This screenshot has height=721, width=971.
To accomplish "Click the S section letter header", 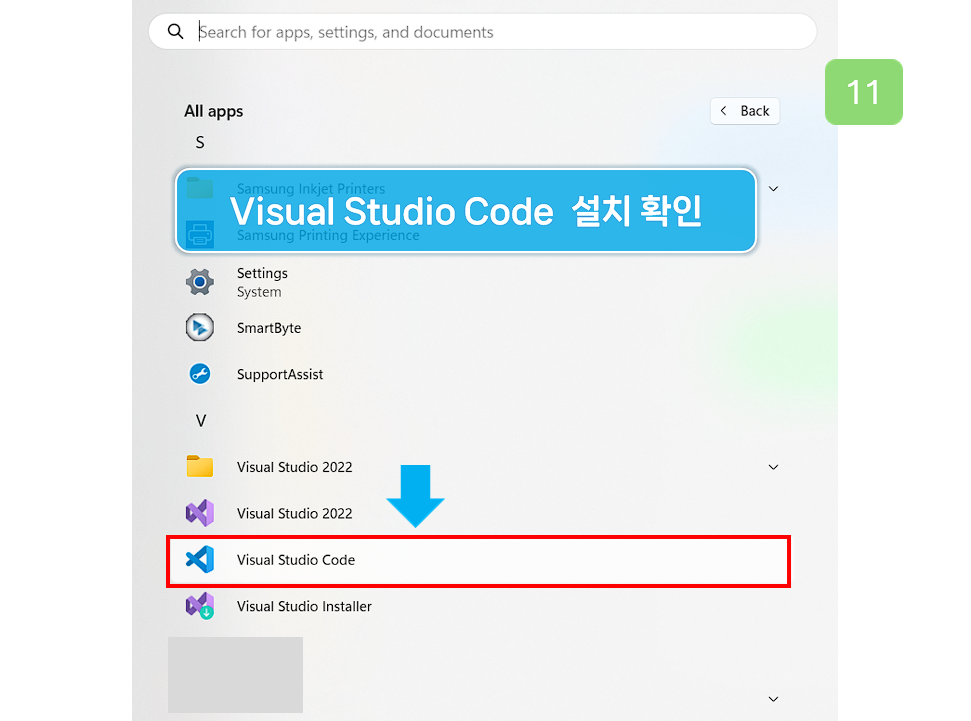I will tap(199, 142).
